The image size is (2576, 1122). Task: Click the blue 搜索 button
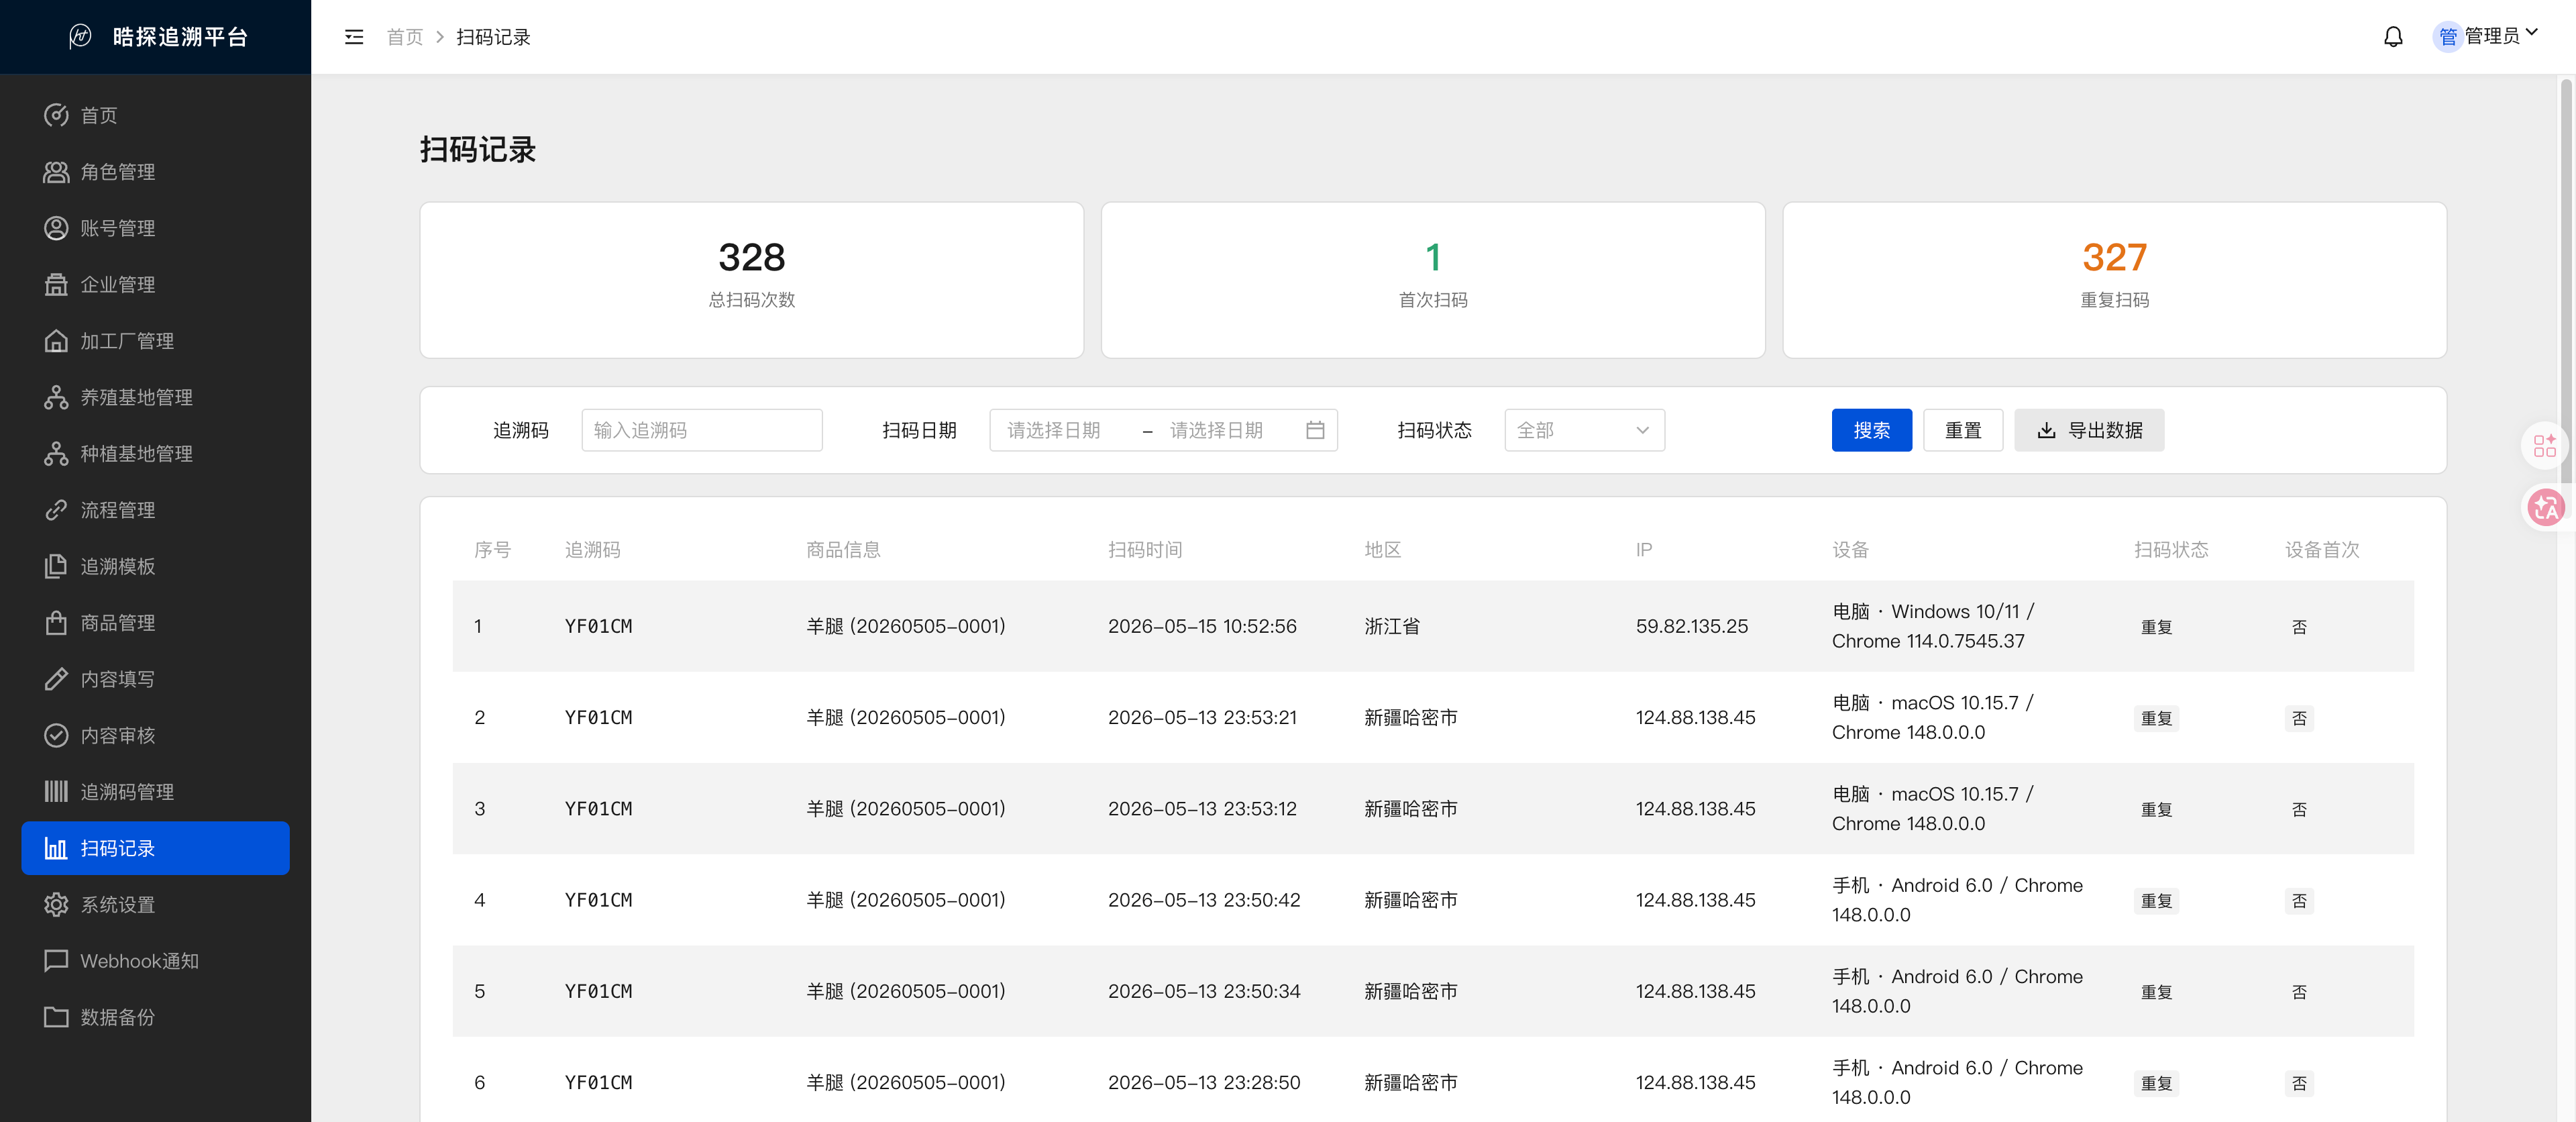coord(1871,430)
